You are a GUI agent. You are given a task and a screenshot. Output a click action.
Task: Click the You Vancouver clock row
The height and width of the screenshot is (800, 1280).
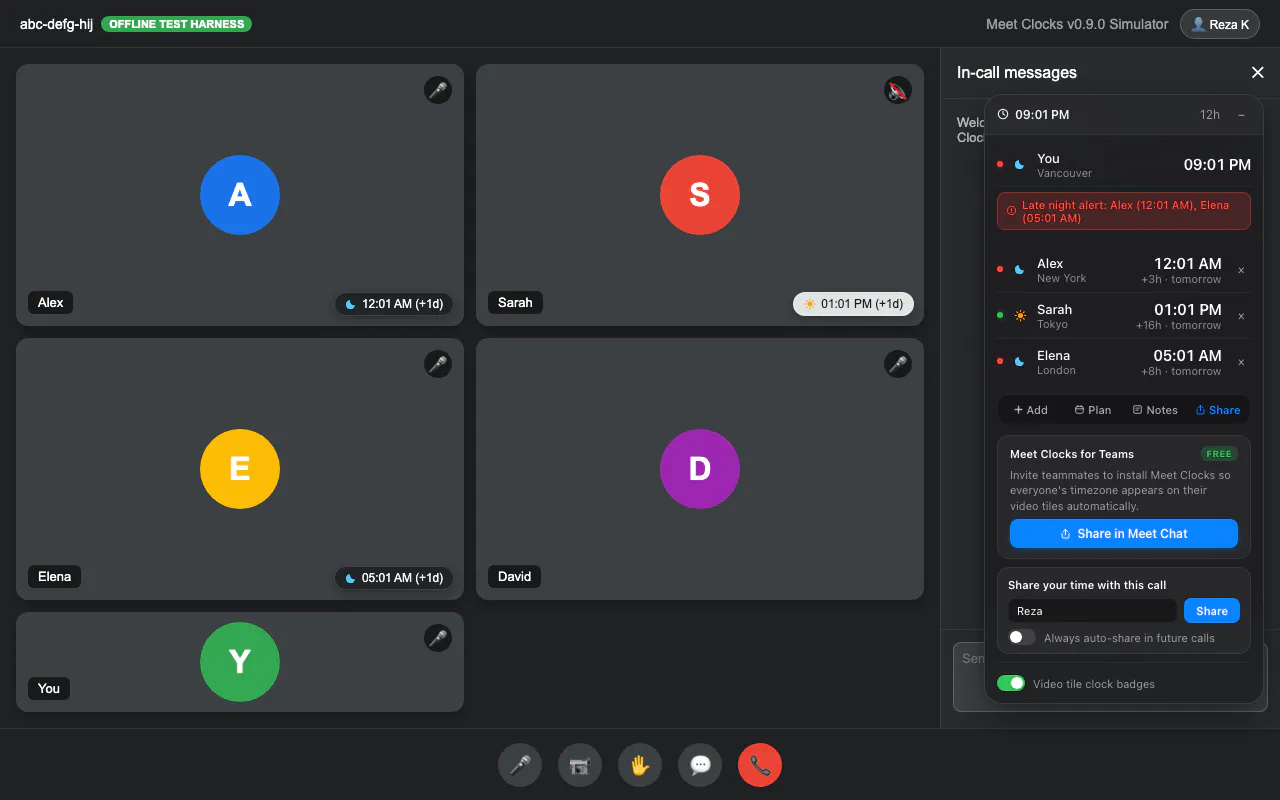1124,165
